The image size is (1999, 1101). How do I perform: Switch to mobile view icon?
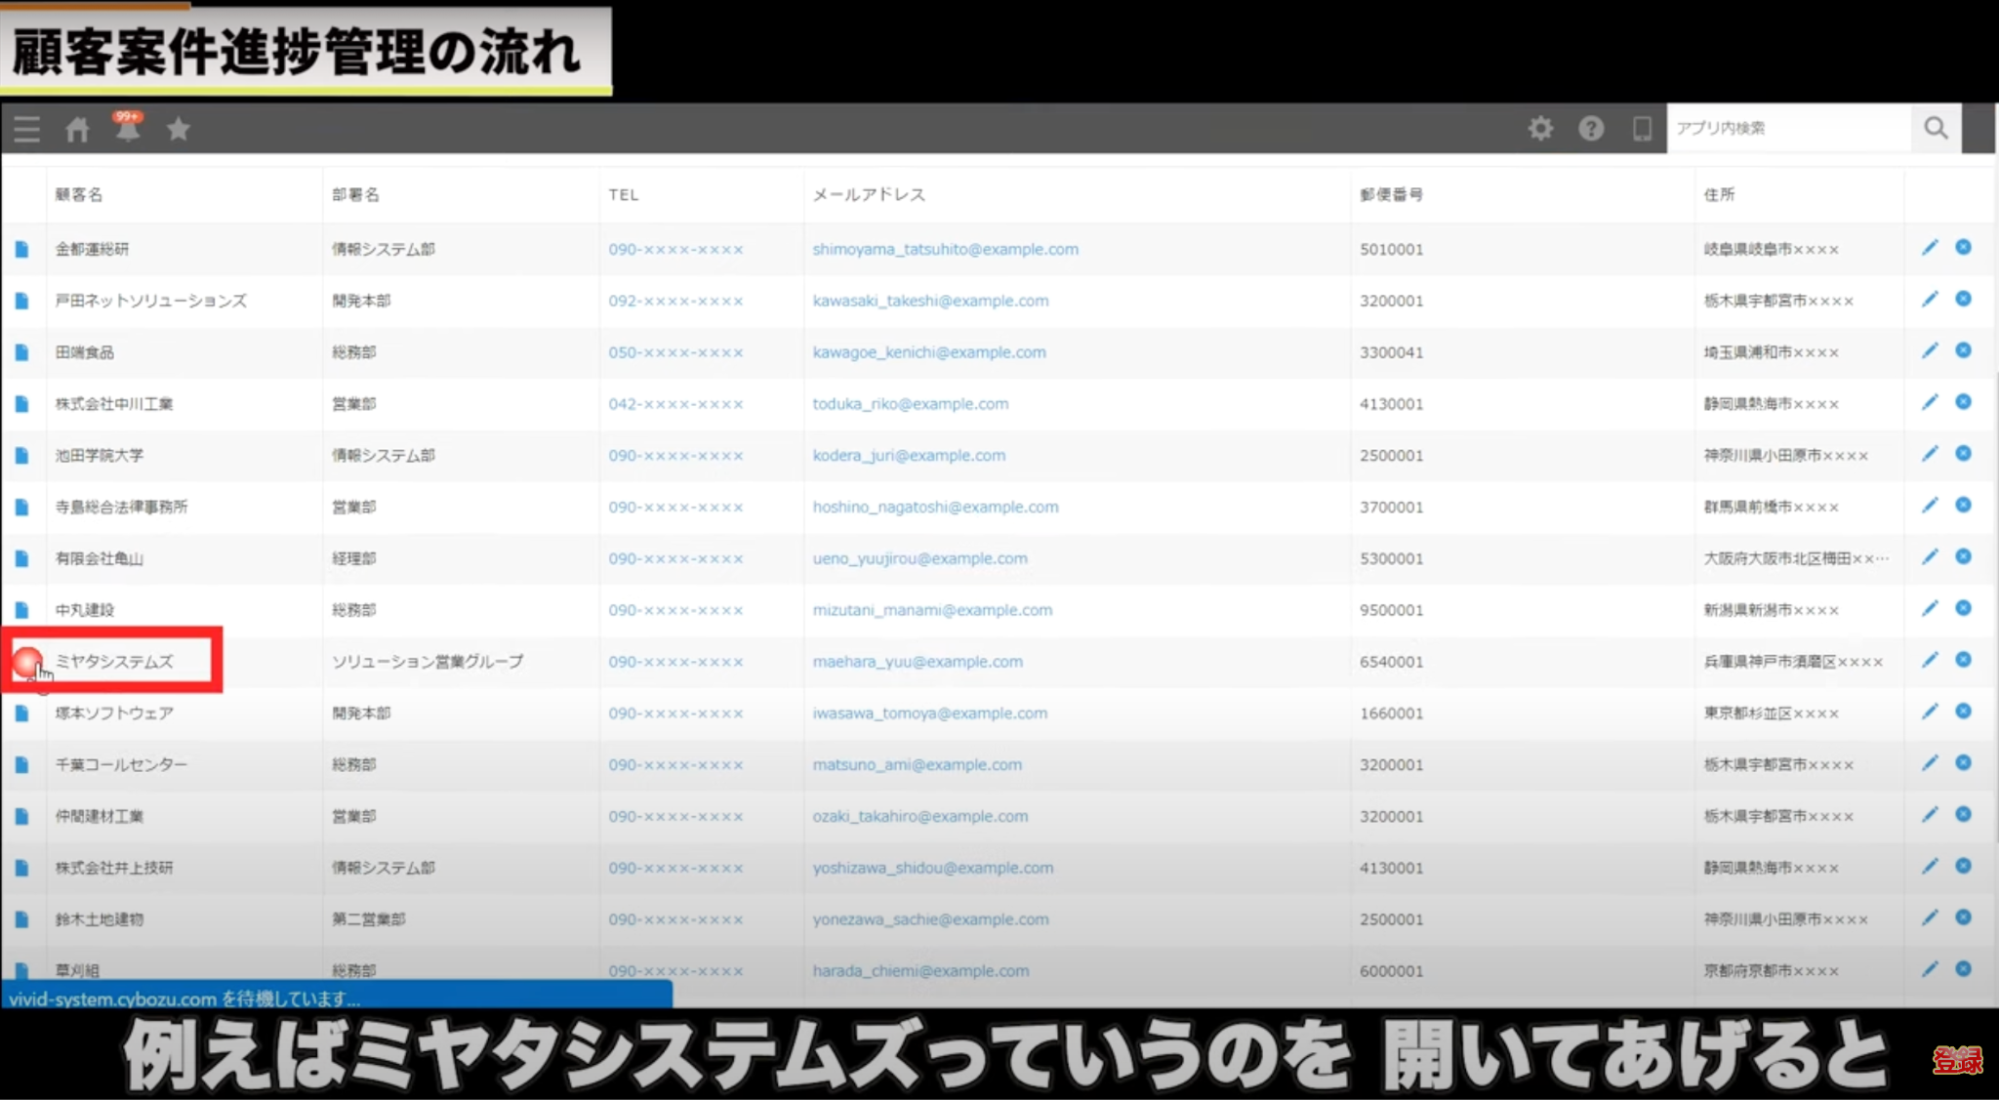click(1641, 128)
